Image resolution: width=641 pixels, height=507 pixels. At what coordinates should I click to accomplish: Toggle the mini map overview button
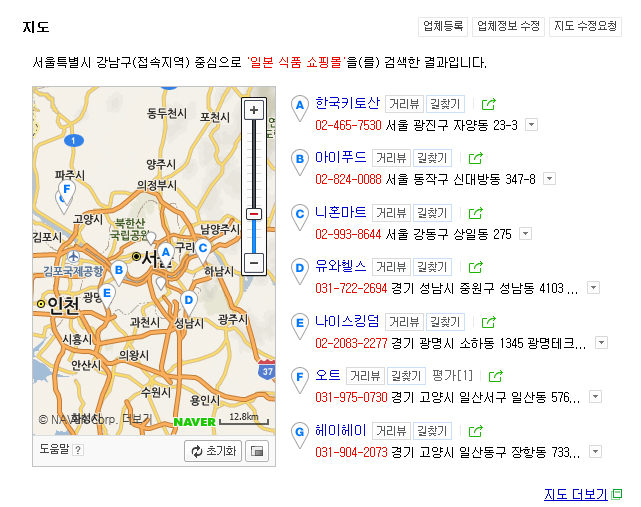(257, 451)
